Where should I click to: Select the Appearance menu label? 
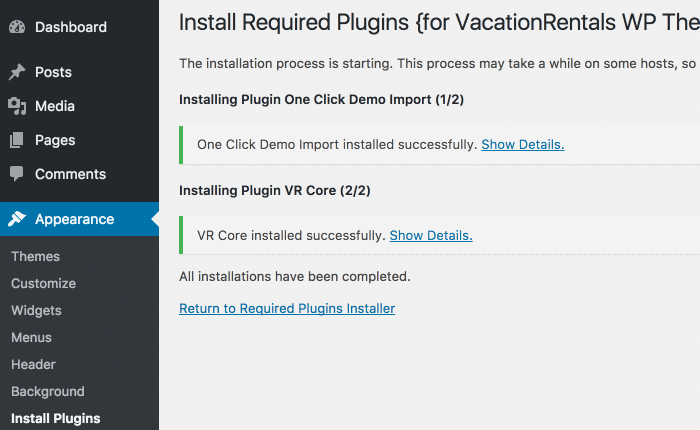click(x=75, y=219)
